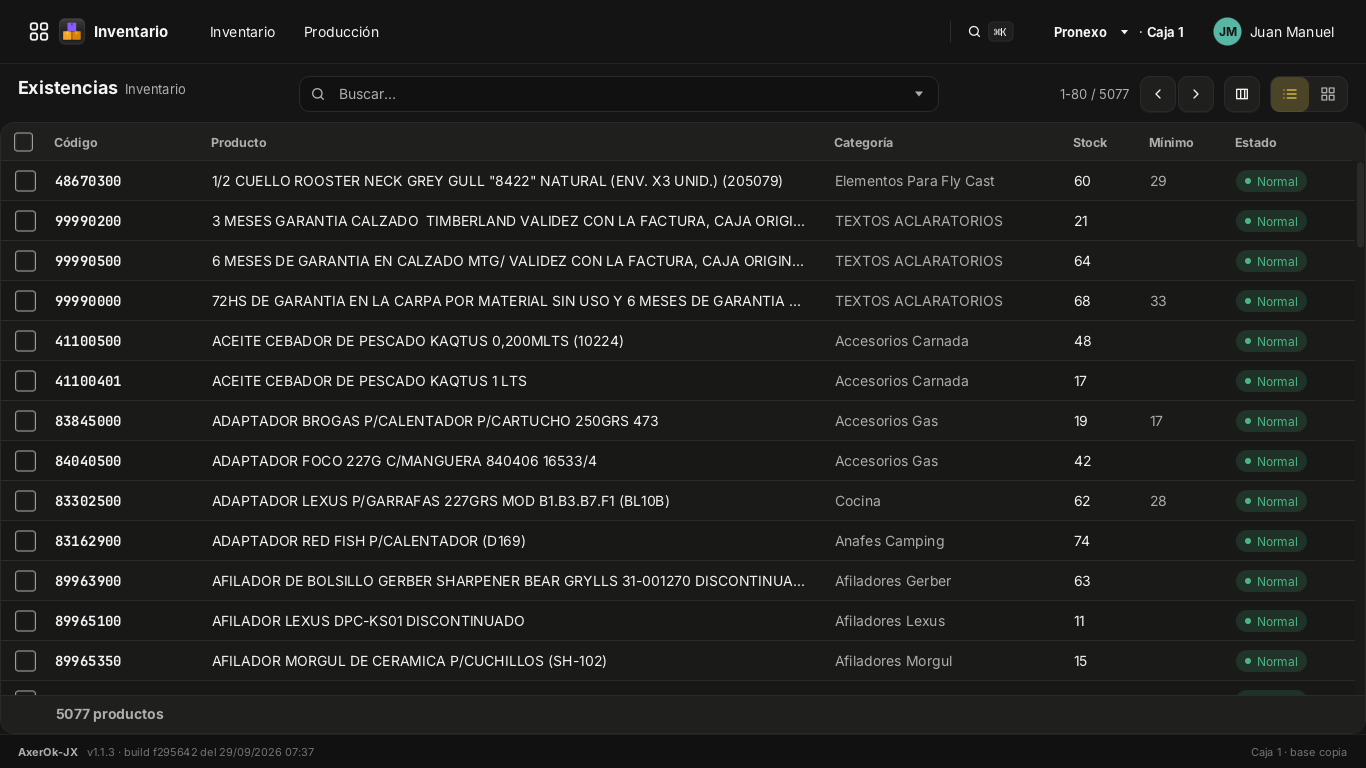Check the row for code 48670300
Image resolution: width=1366 pixels, height=768 pixels.
26,181
